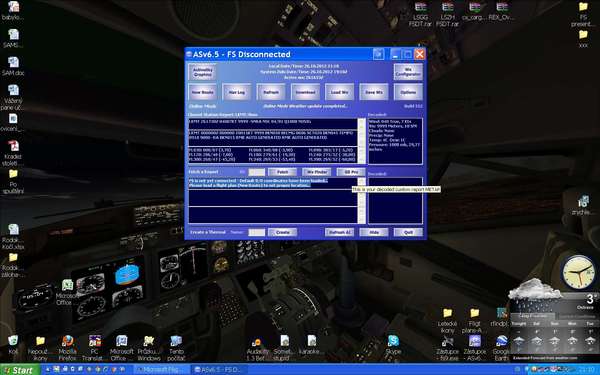Click the Download weather button

(305, 92)
